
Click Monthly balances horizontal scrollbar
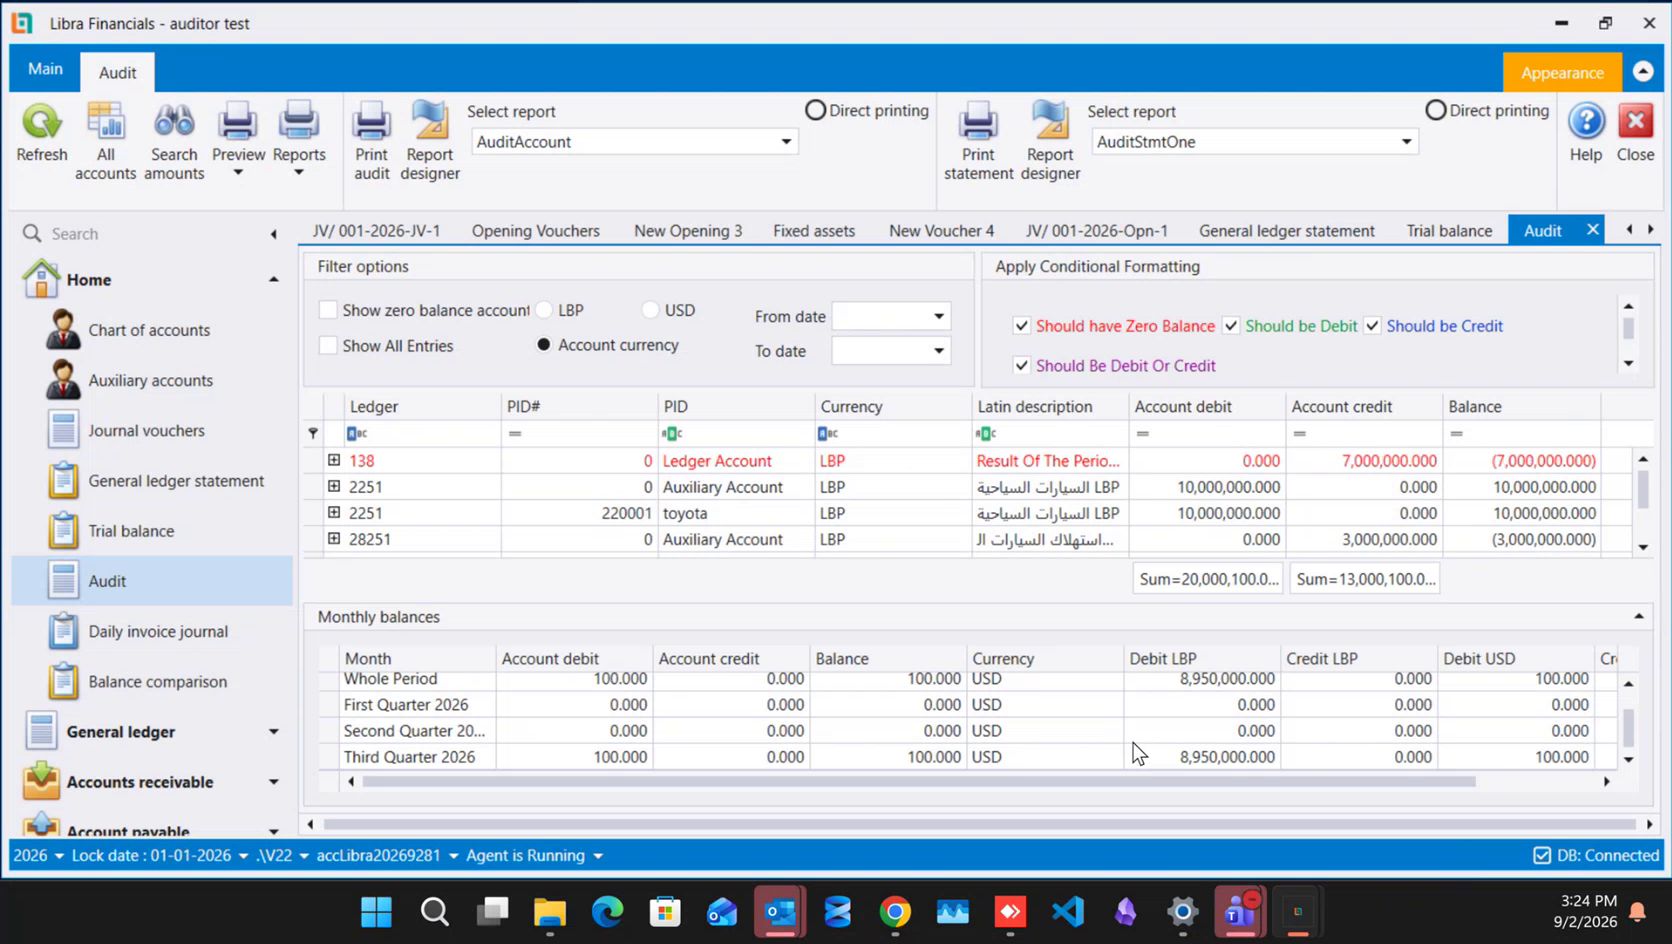(x=918, y=782)
